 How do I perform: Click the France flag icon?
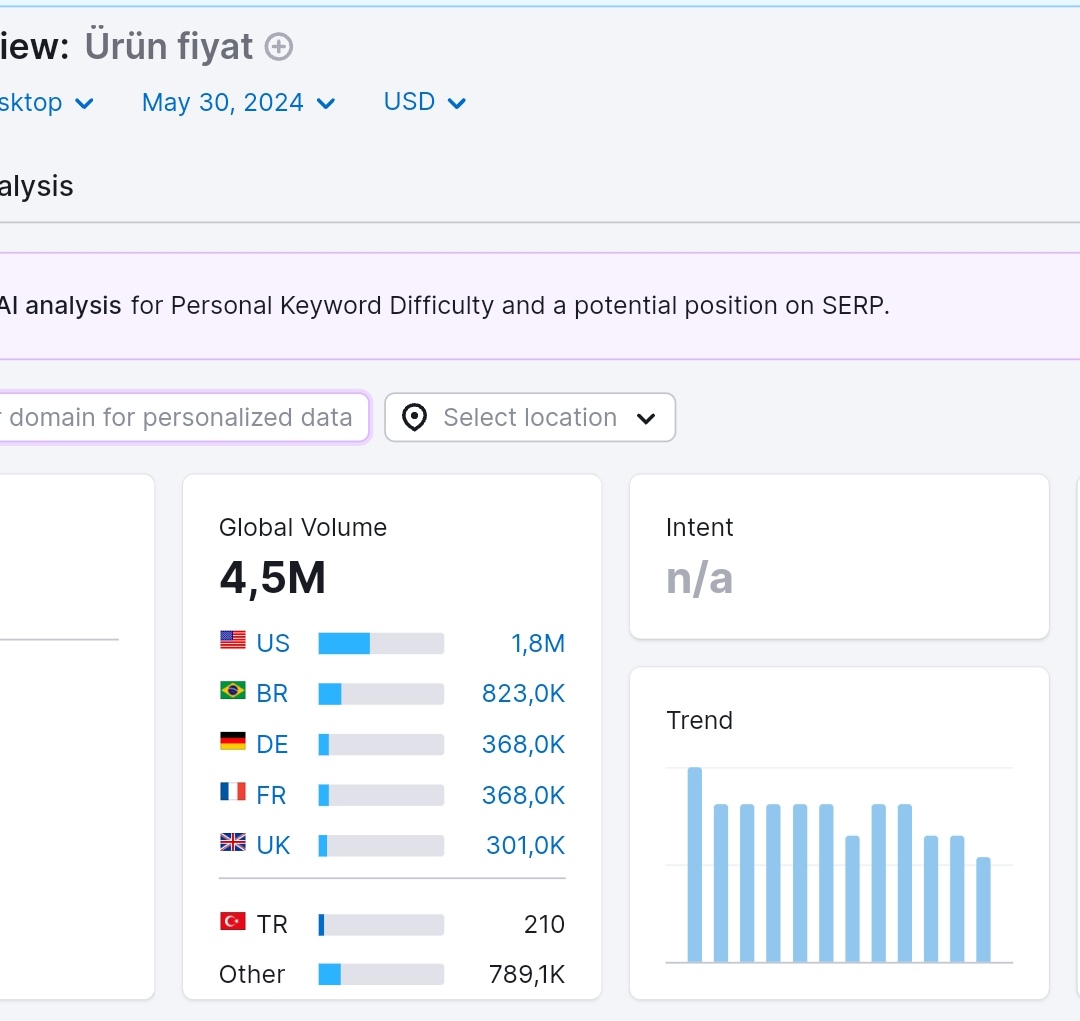[x=233, y=792]
